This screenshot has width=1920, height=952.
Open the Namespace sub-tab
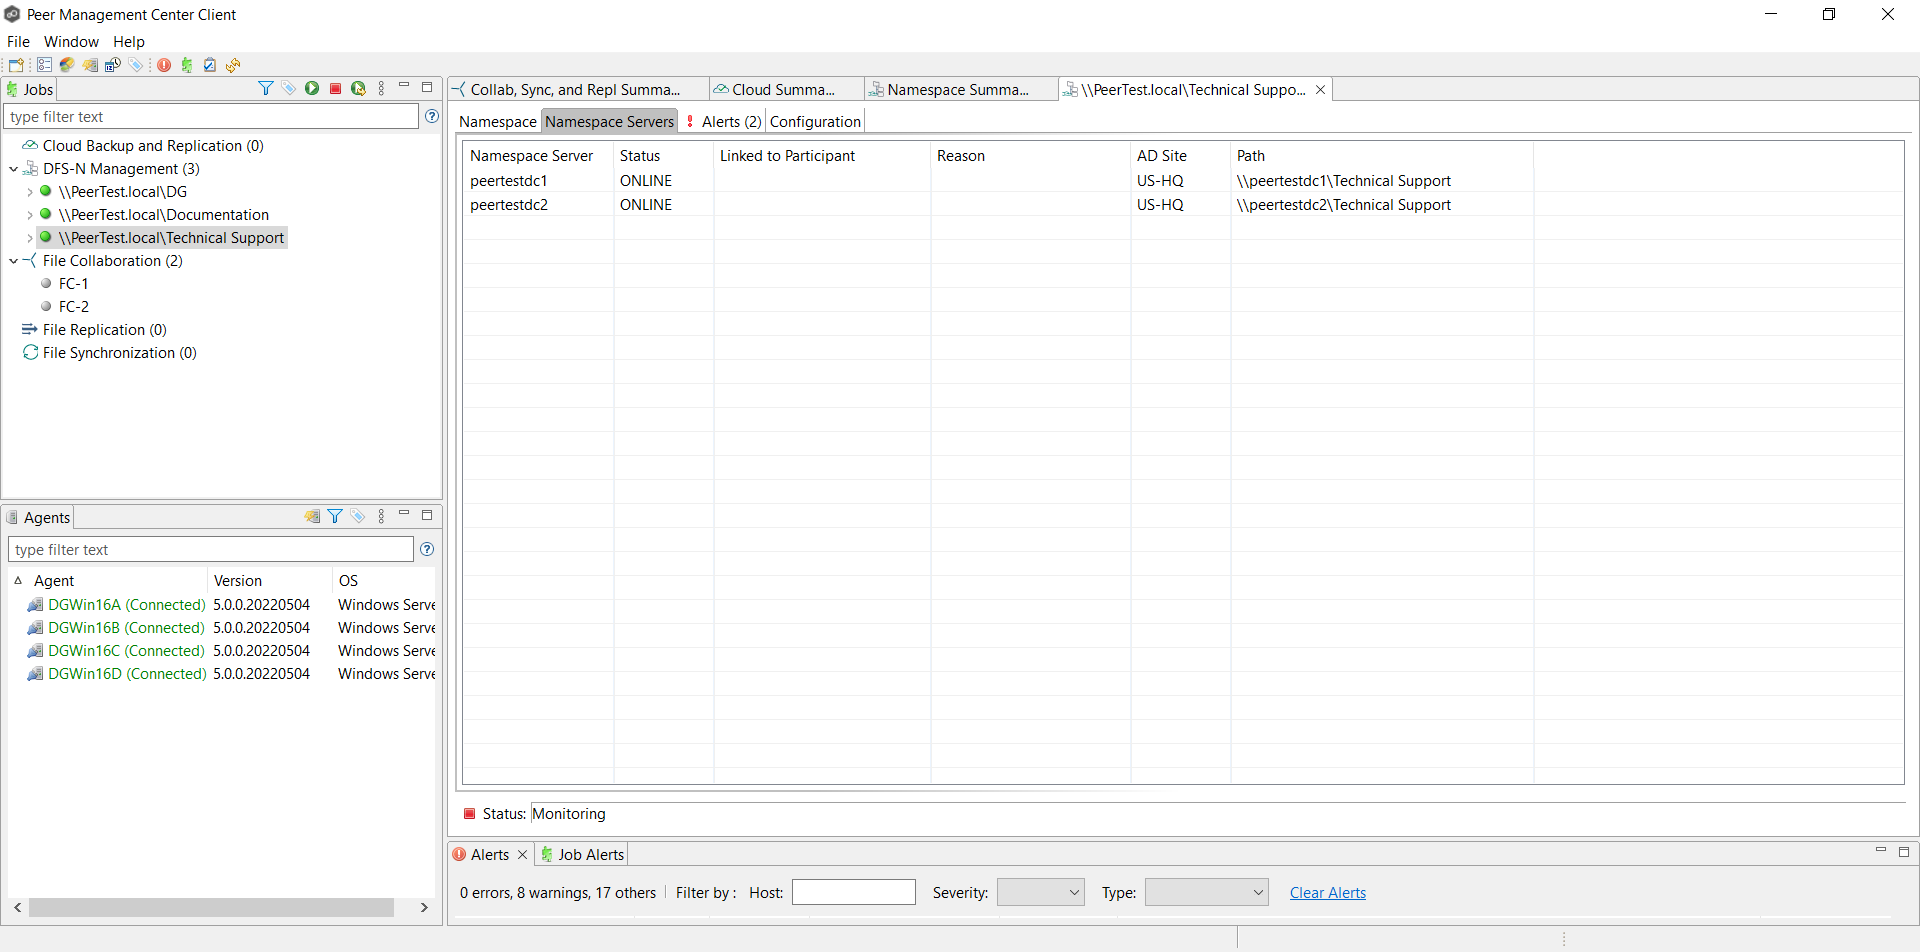[x=498, y=121]
